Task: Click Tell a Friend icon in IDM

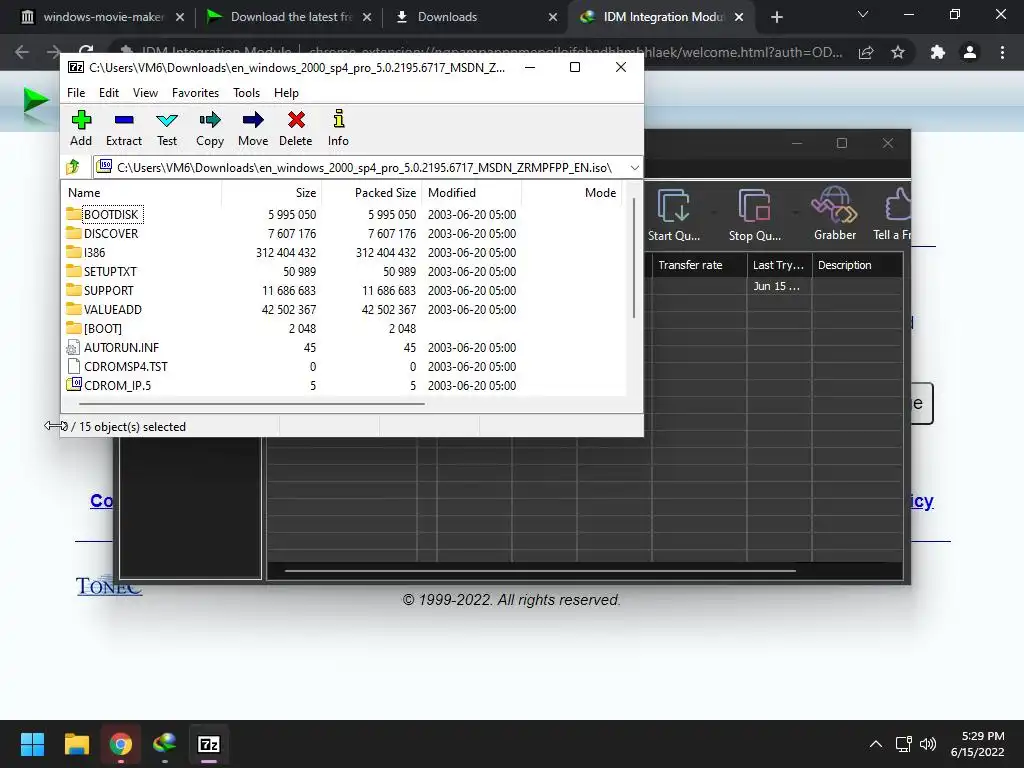Action: click(x=893, y=214)
